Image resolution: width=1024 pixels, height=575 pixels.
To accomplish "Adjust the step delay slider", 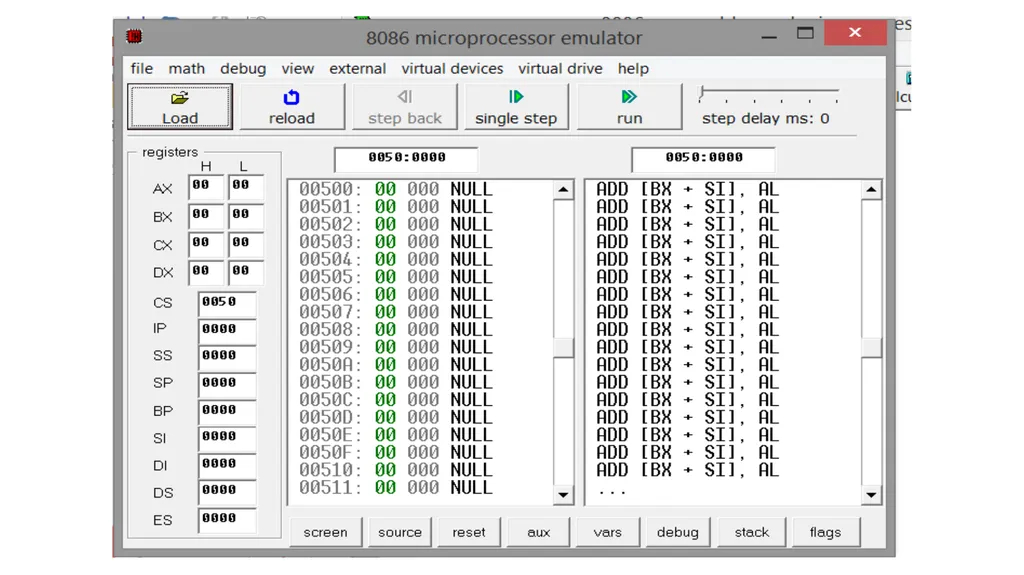I will pos(701,94).
